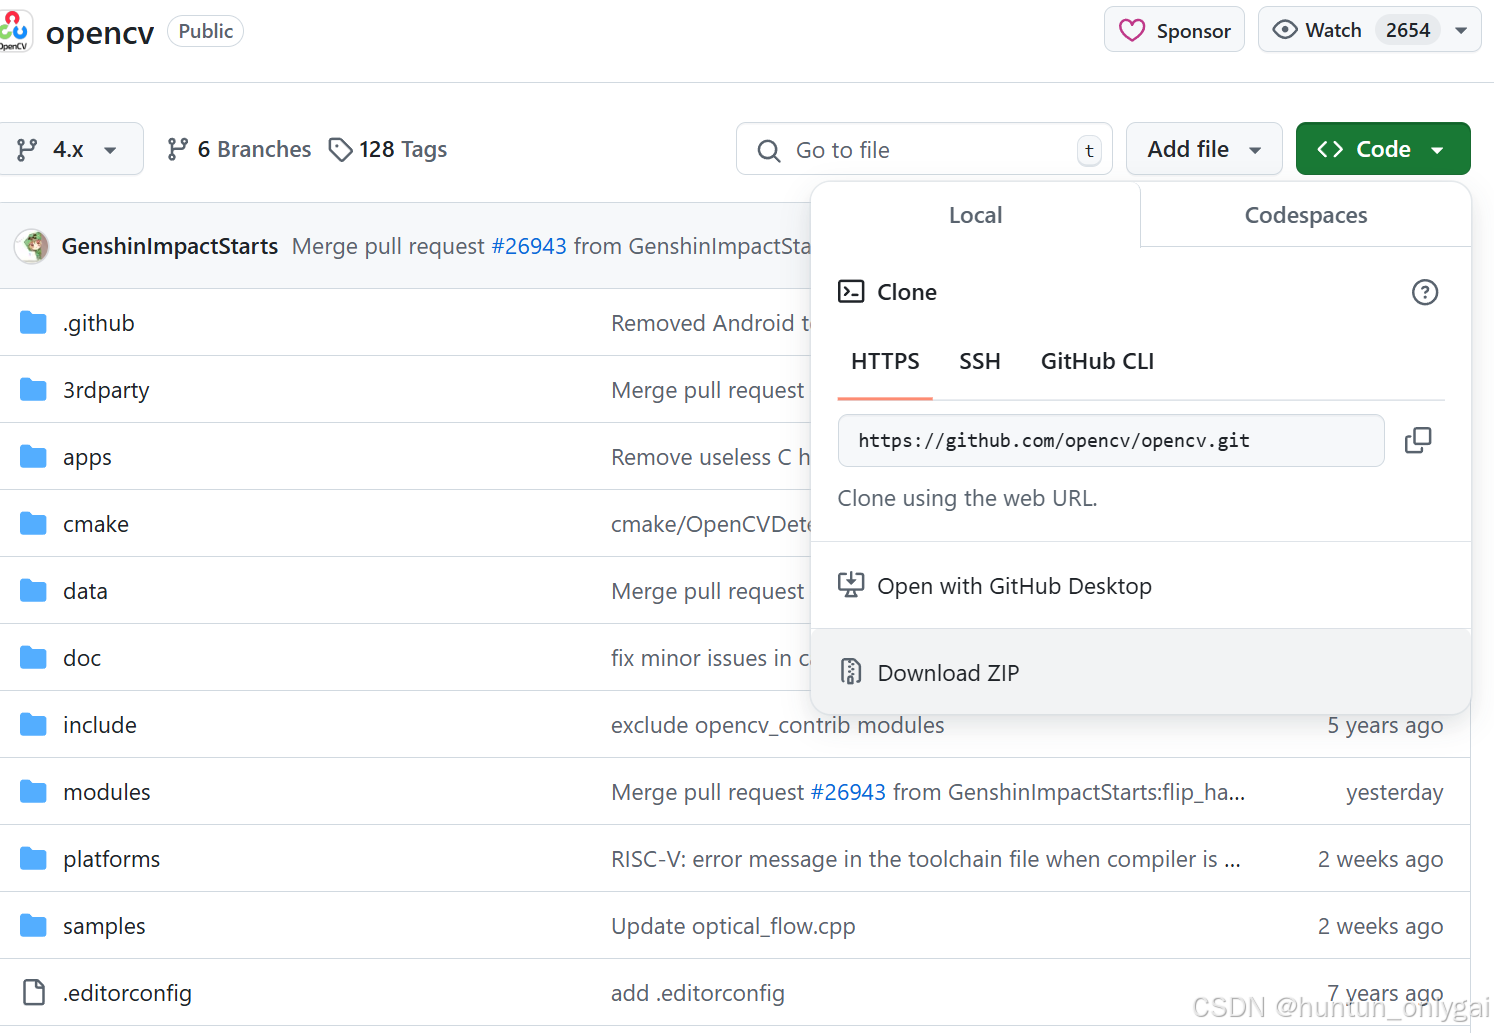This screenshot has width=1494, height=1033.
Task: Select the GitHub CLI clone tab
Action: (1097, 361)
